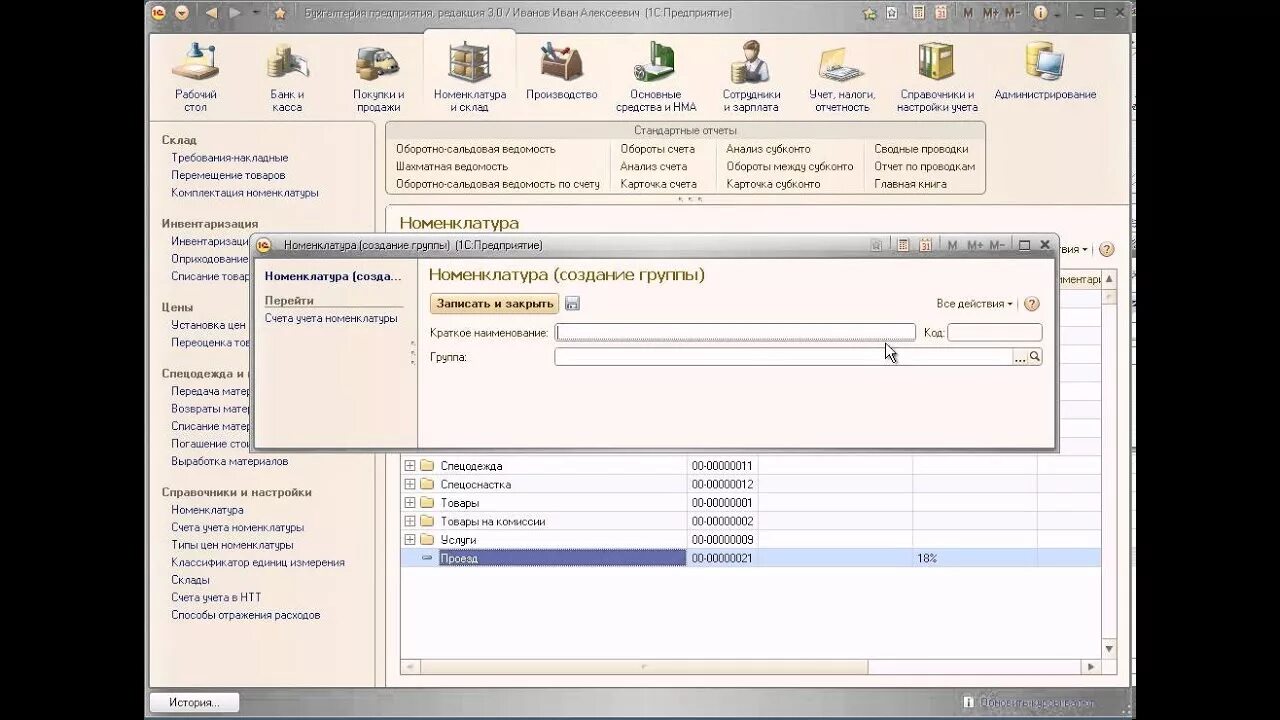Open Главная книга report
Viewport: 1280px width, 720px height.
(910, 184)
